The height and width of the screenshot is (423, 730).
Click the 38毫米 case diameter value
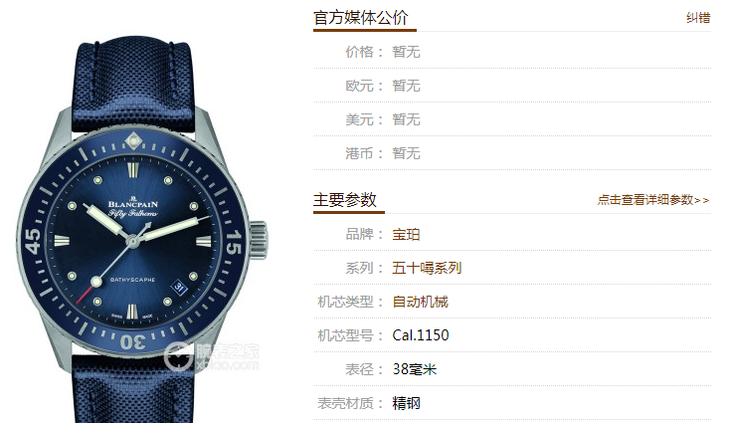tap(414, 369)
